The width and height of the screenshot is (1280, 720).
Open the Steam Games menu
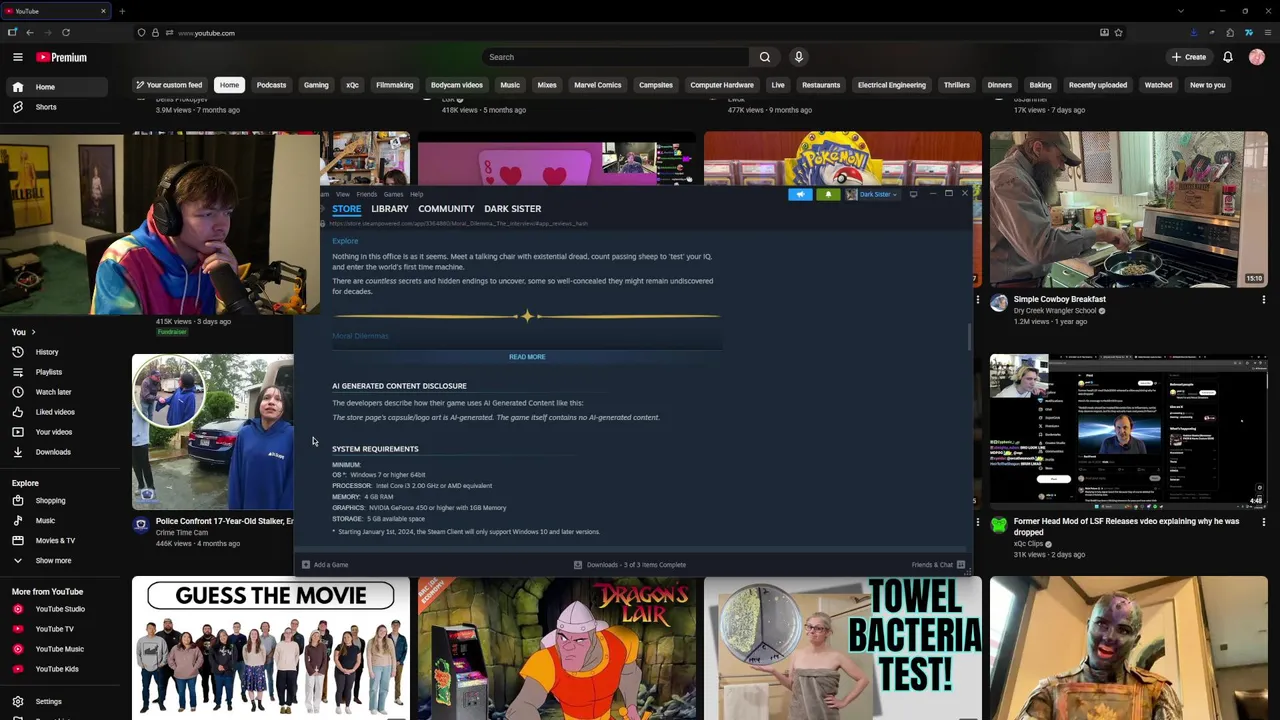coord(393,194)
